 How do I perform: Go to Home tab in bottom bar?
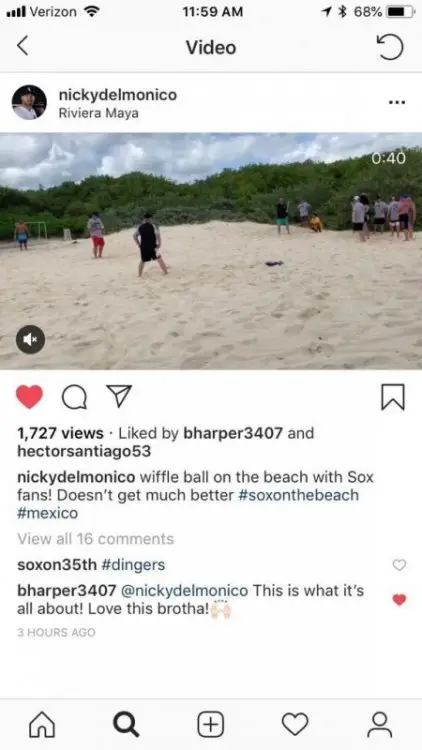(x=42, y=724)
